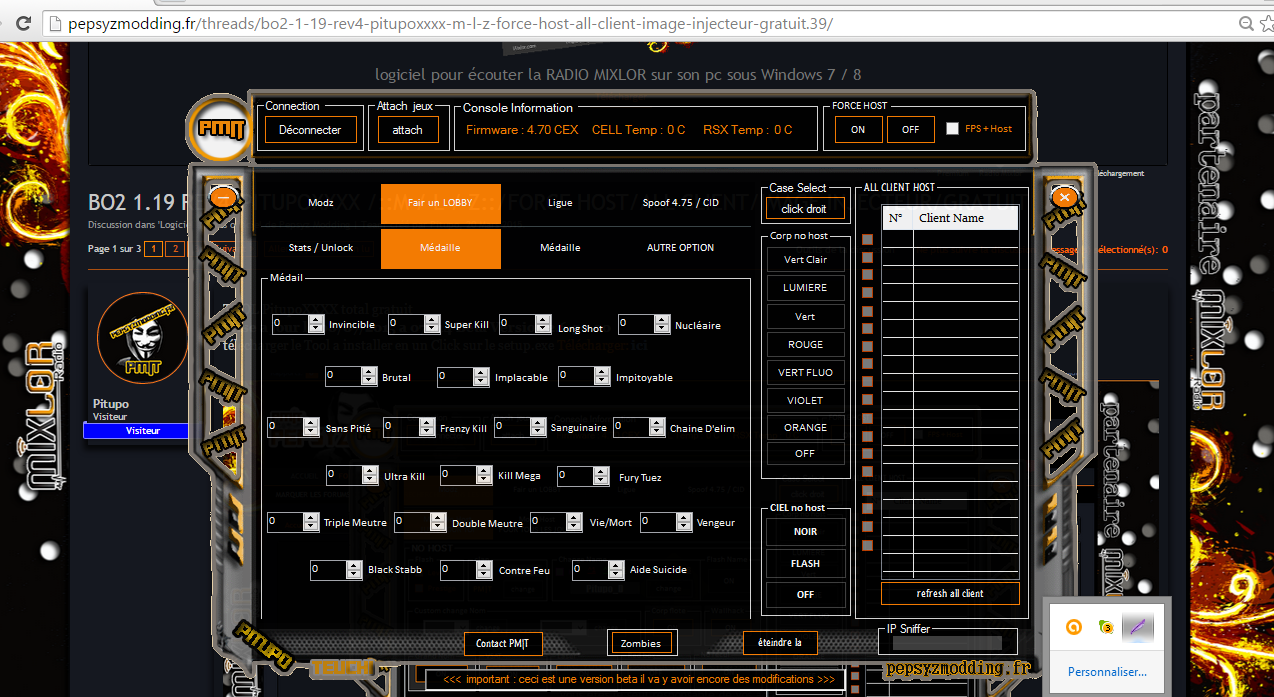Image resolution: width=1274 pixels, height=697 pixels.
Task: Click the attach button under Attach jeux
Action: click(x=408, y=130)
